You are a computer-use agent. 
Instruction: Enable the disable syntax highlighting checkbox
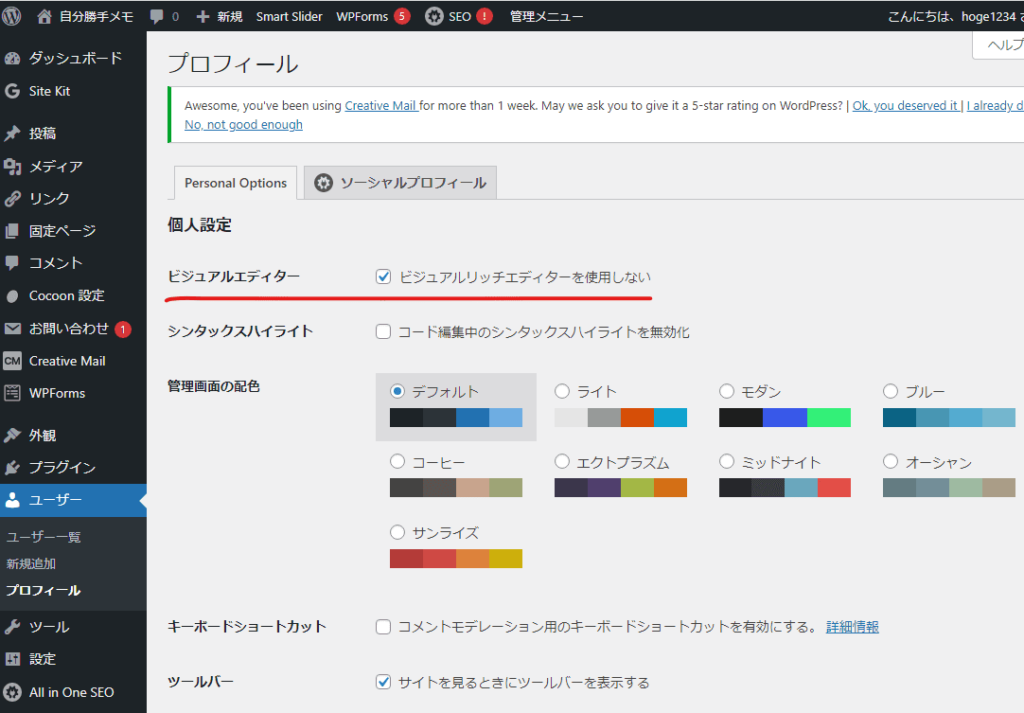coord(383,332)
